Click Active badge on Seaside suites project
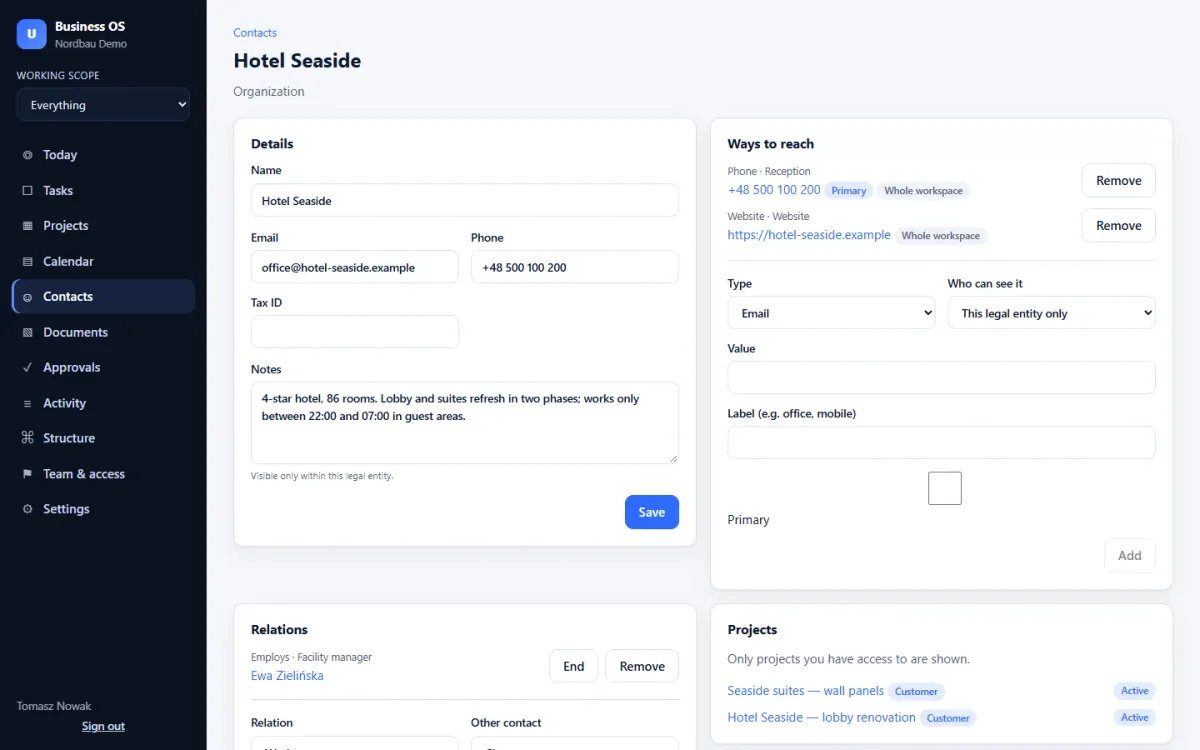 [1135, 691]
